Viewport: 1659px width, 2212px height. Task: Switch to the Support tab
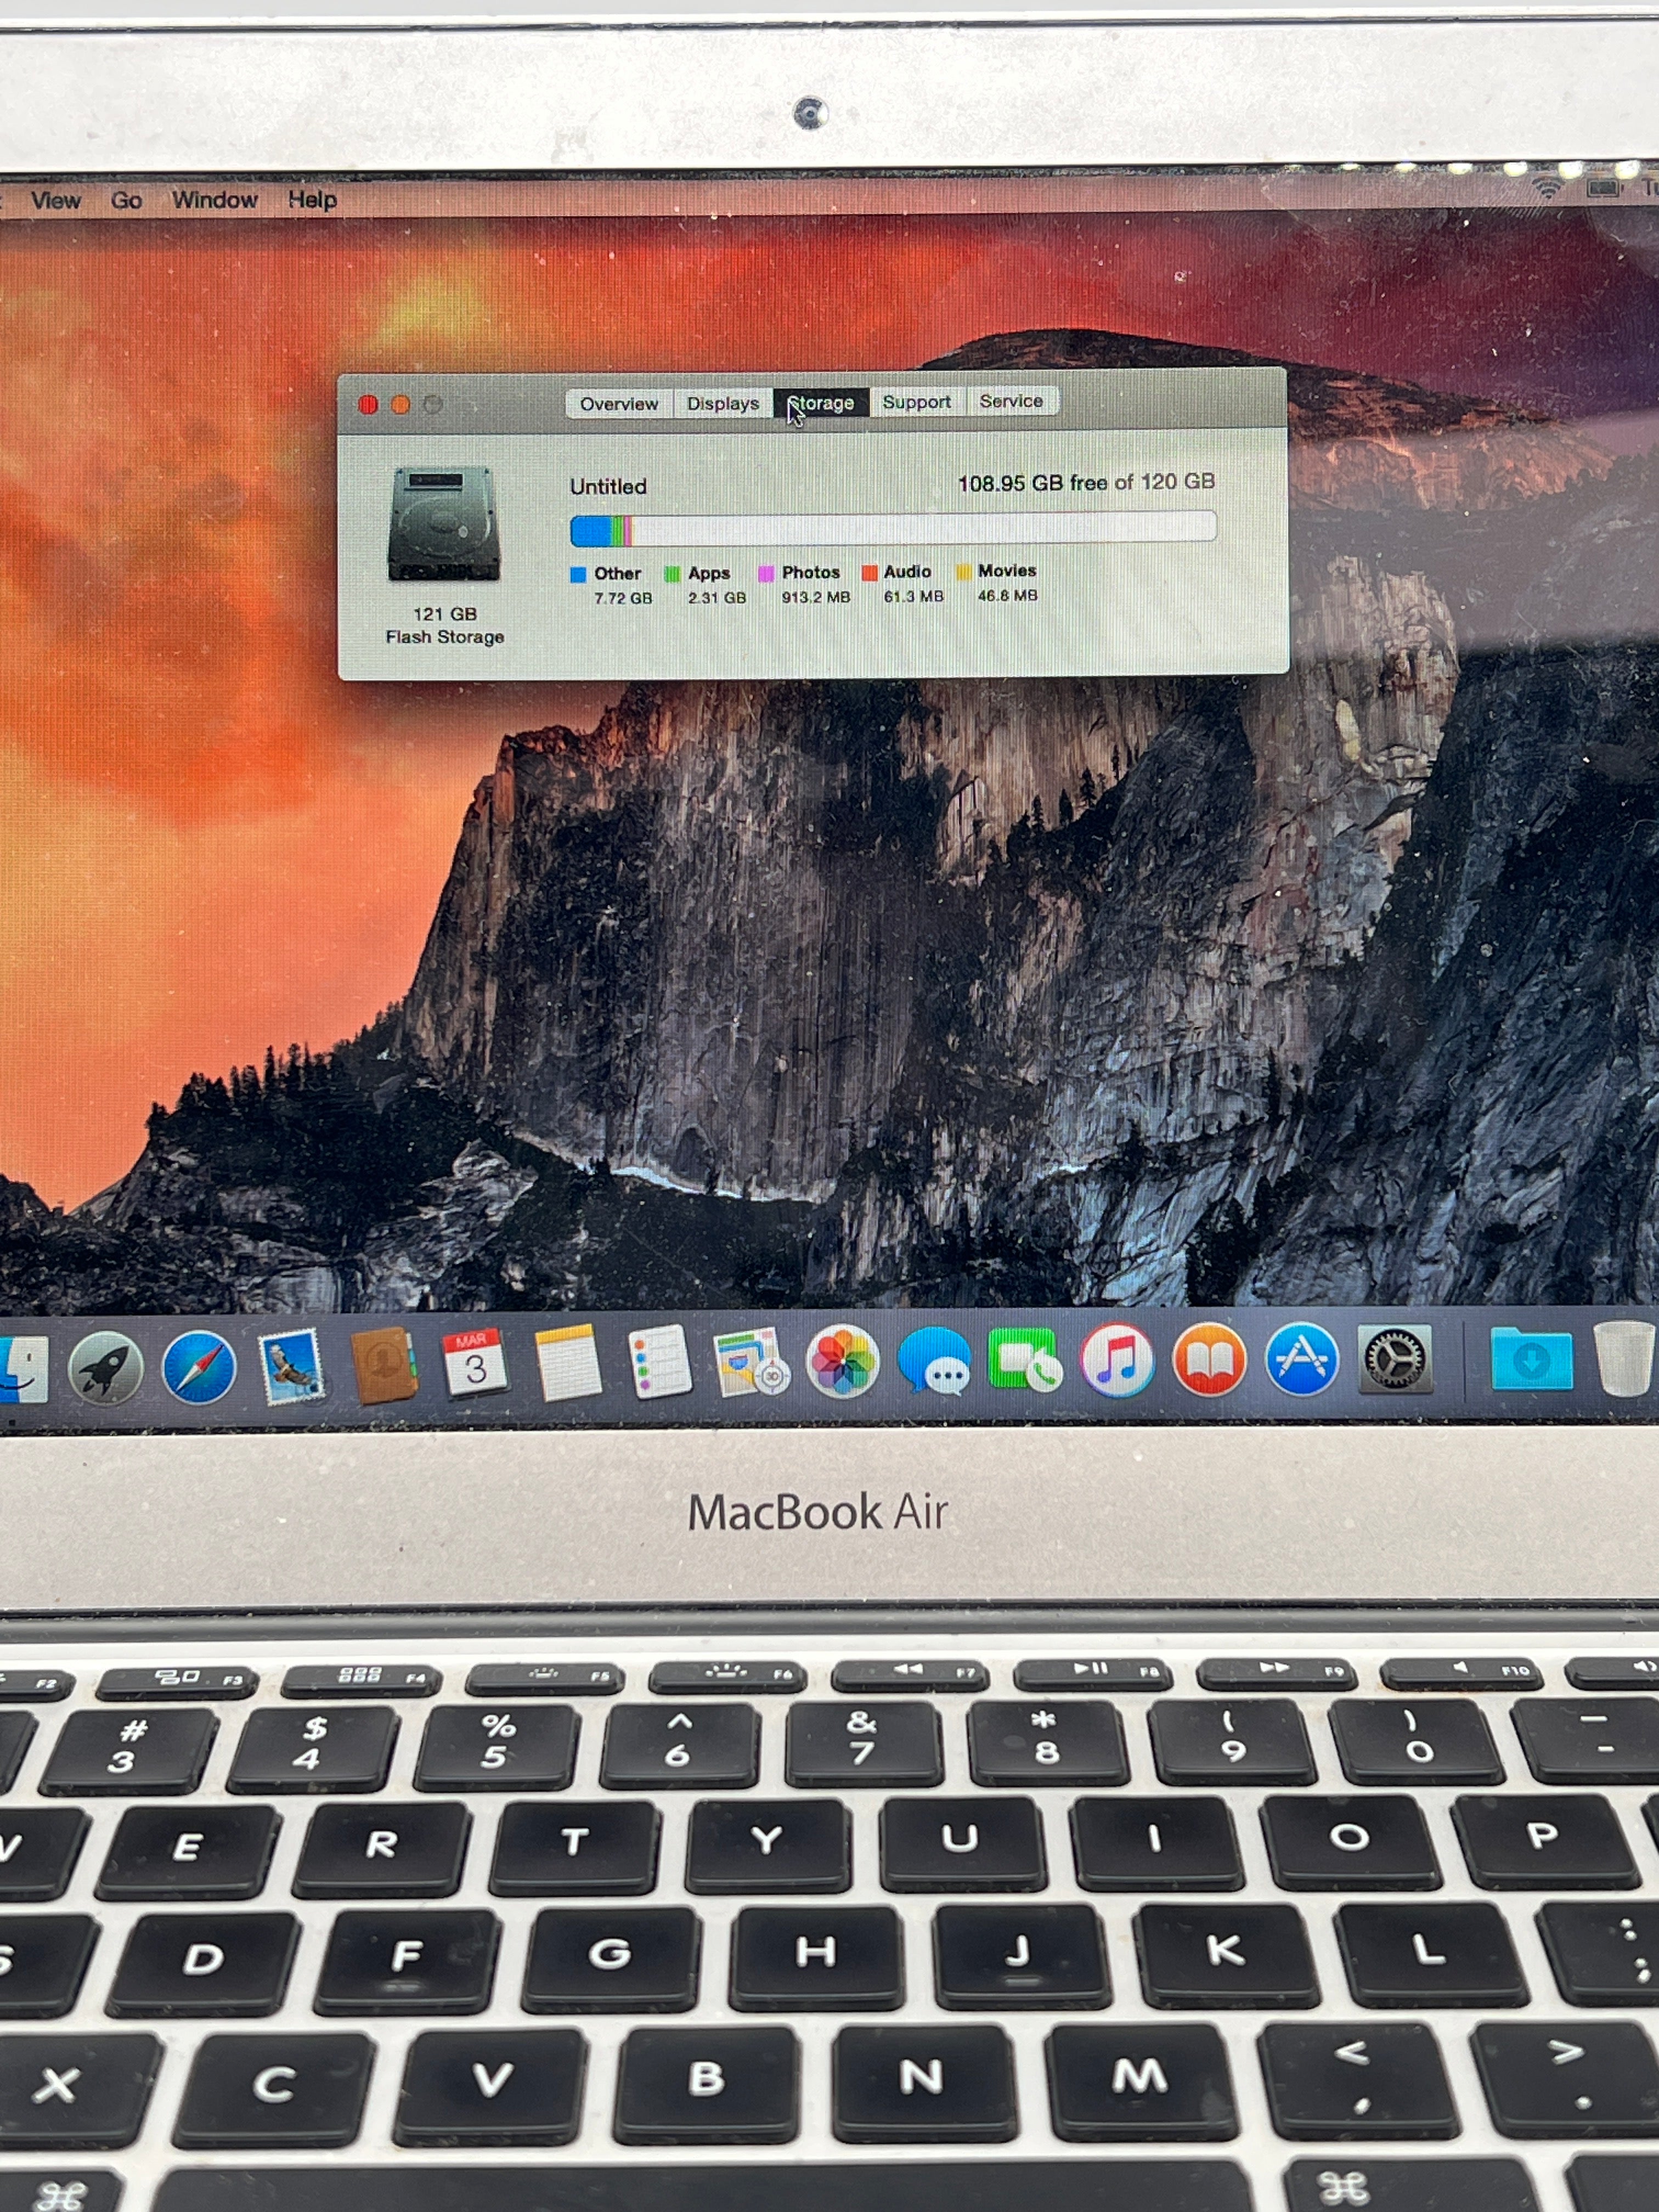pyautogui.click(x=916, y=402)
